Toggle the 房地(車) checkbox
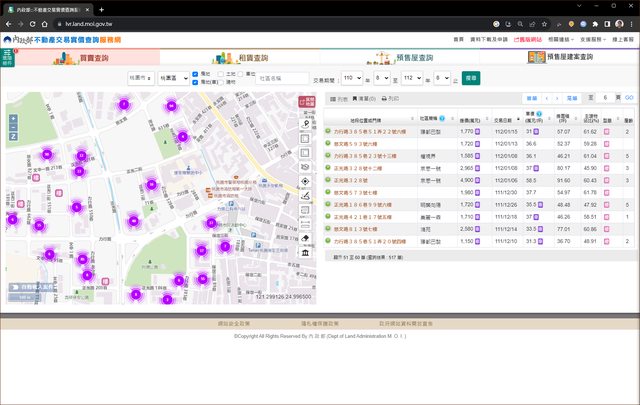The image size is (640, 405). tap(196, 82)
